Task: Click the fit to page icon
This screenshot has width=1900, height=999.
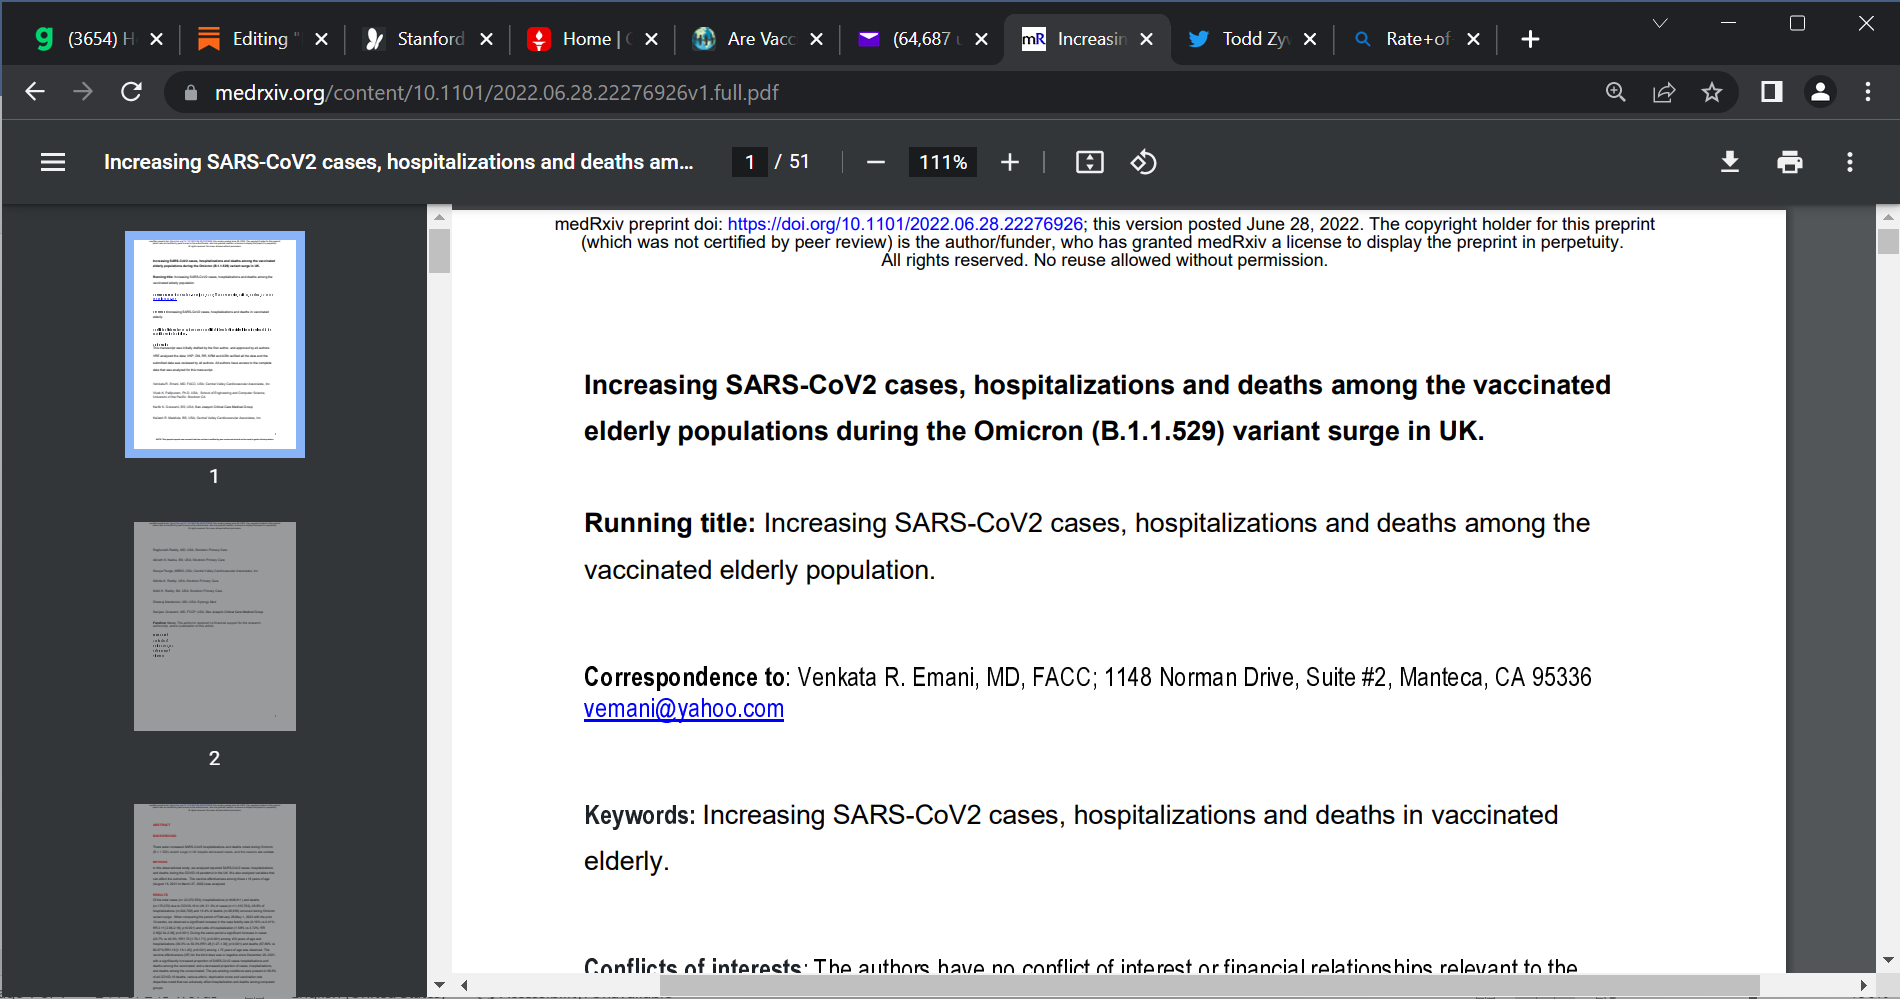Action: [1090, 162]
